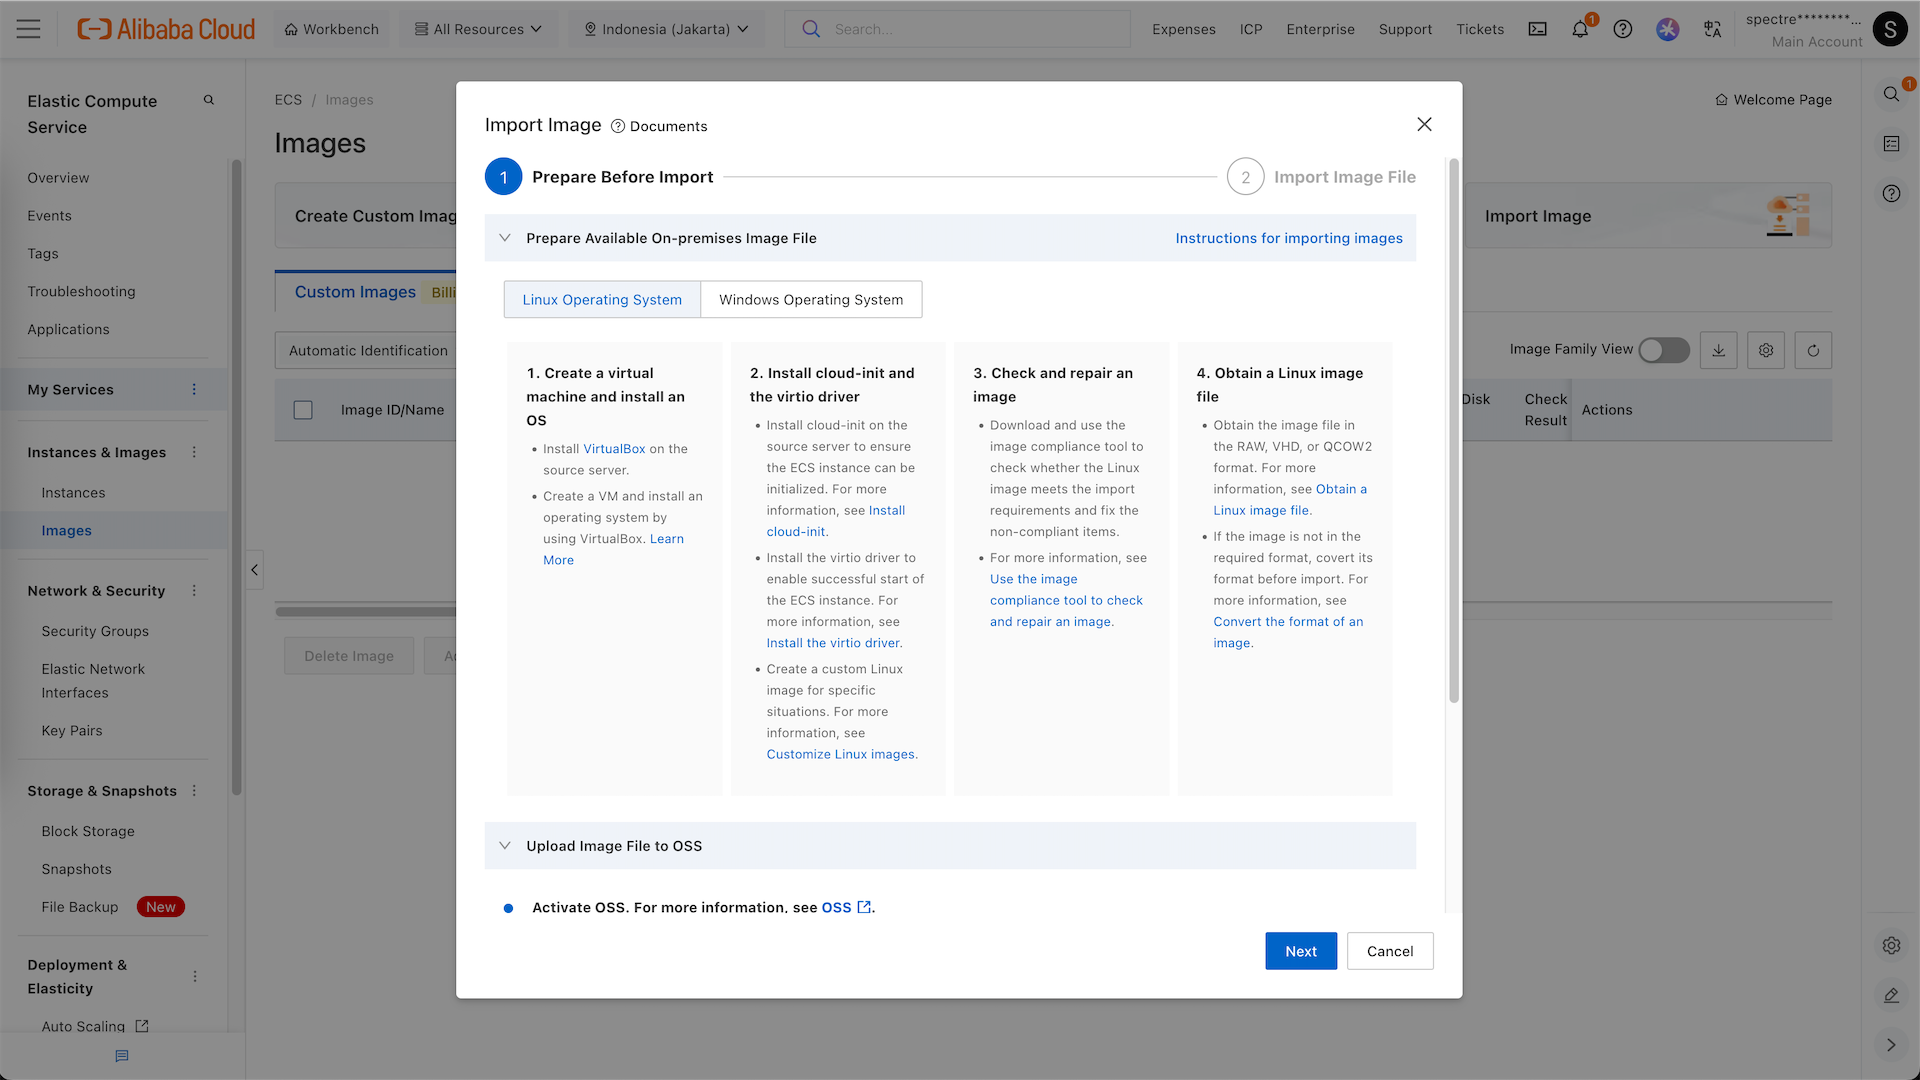Click the Next button
This screenshot has height=1080, width=1920.
[1300, 951]
